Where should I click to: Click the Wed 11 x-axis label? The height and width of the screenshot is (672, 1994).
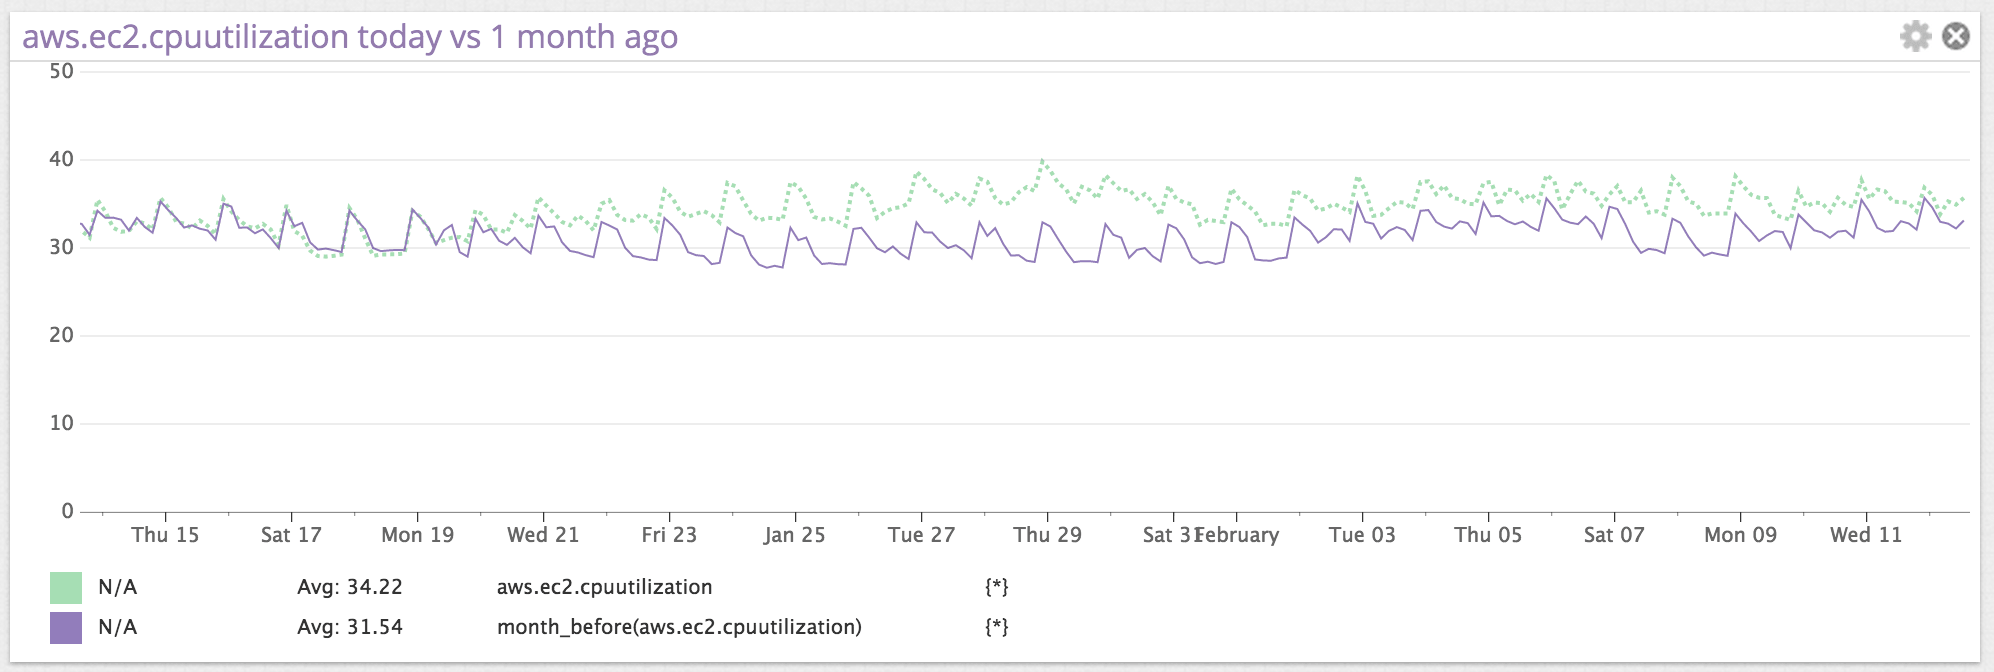point(1866,535)
